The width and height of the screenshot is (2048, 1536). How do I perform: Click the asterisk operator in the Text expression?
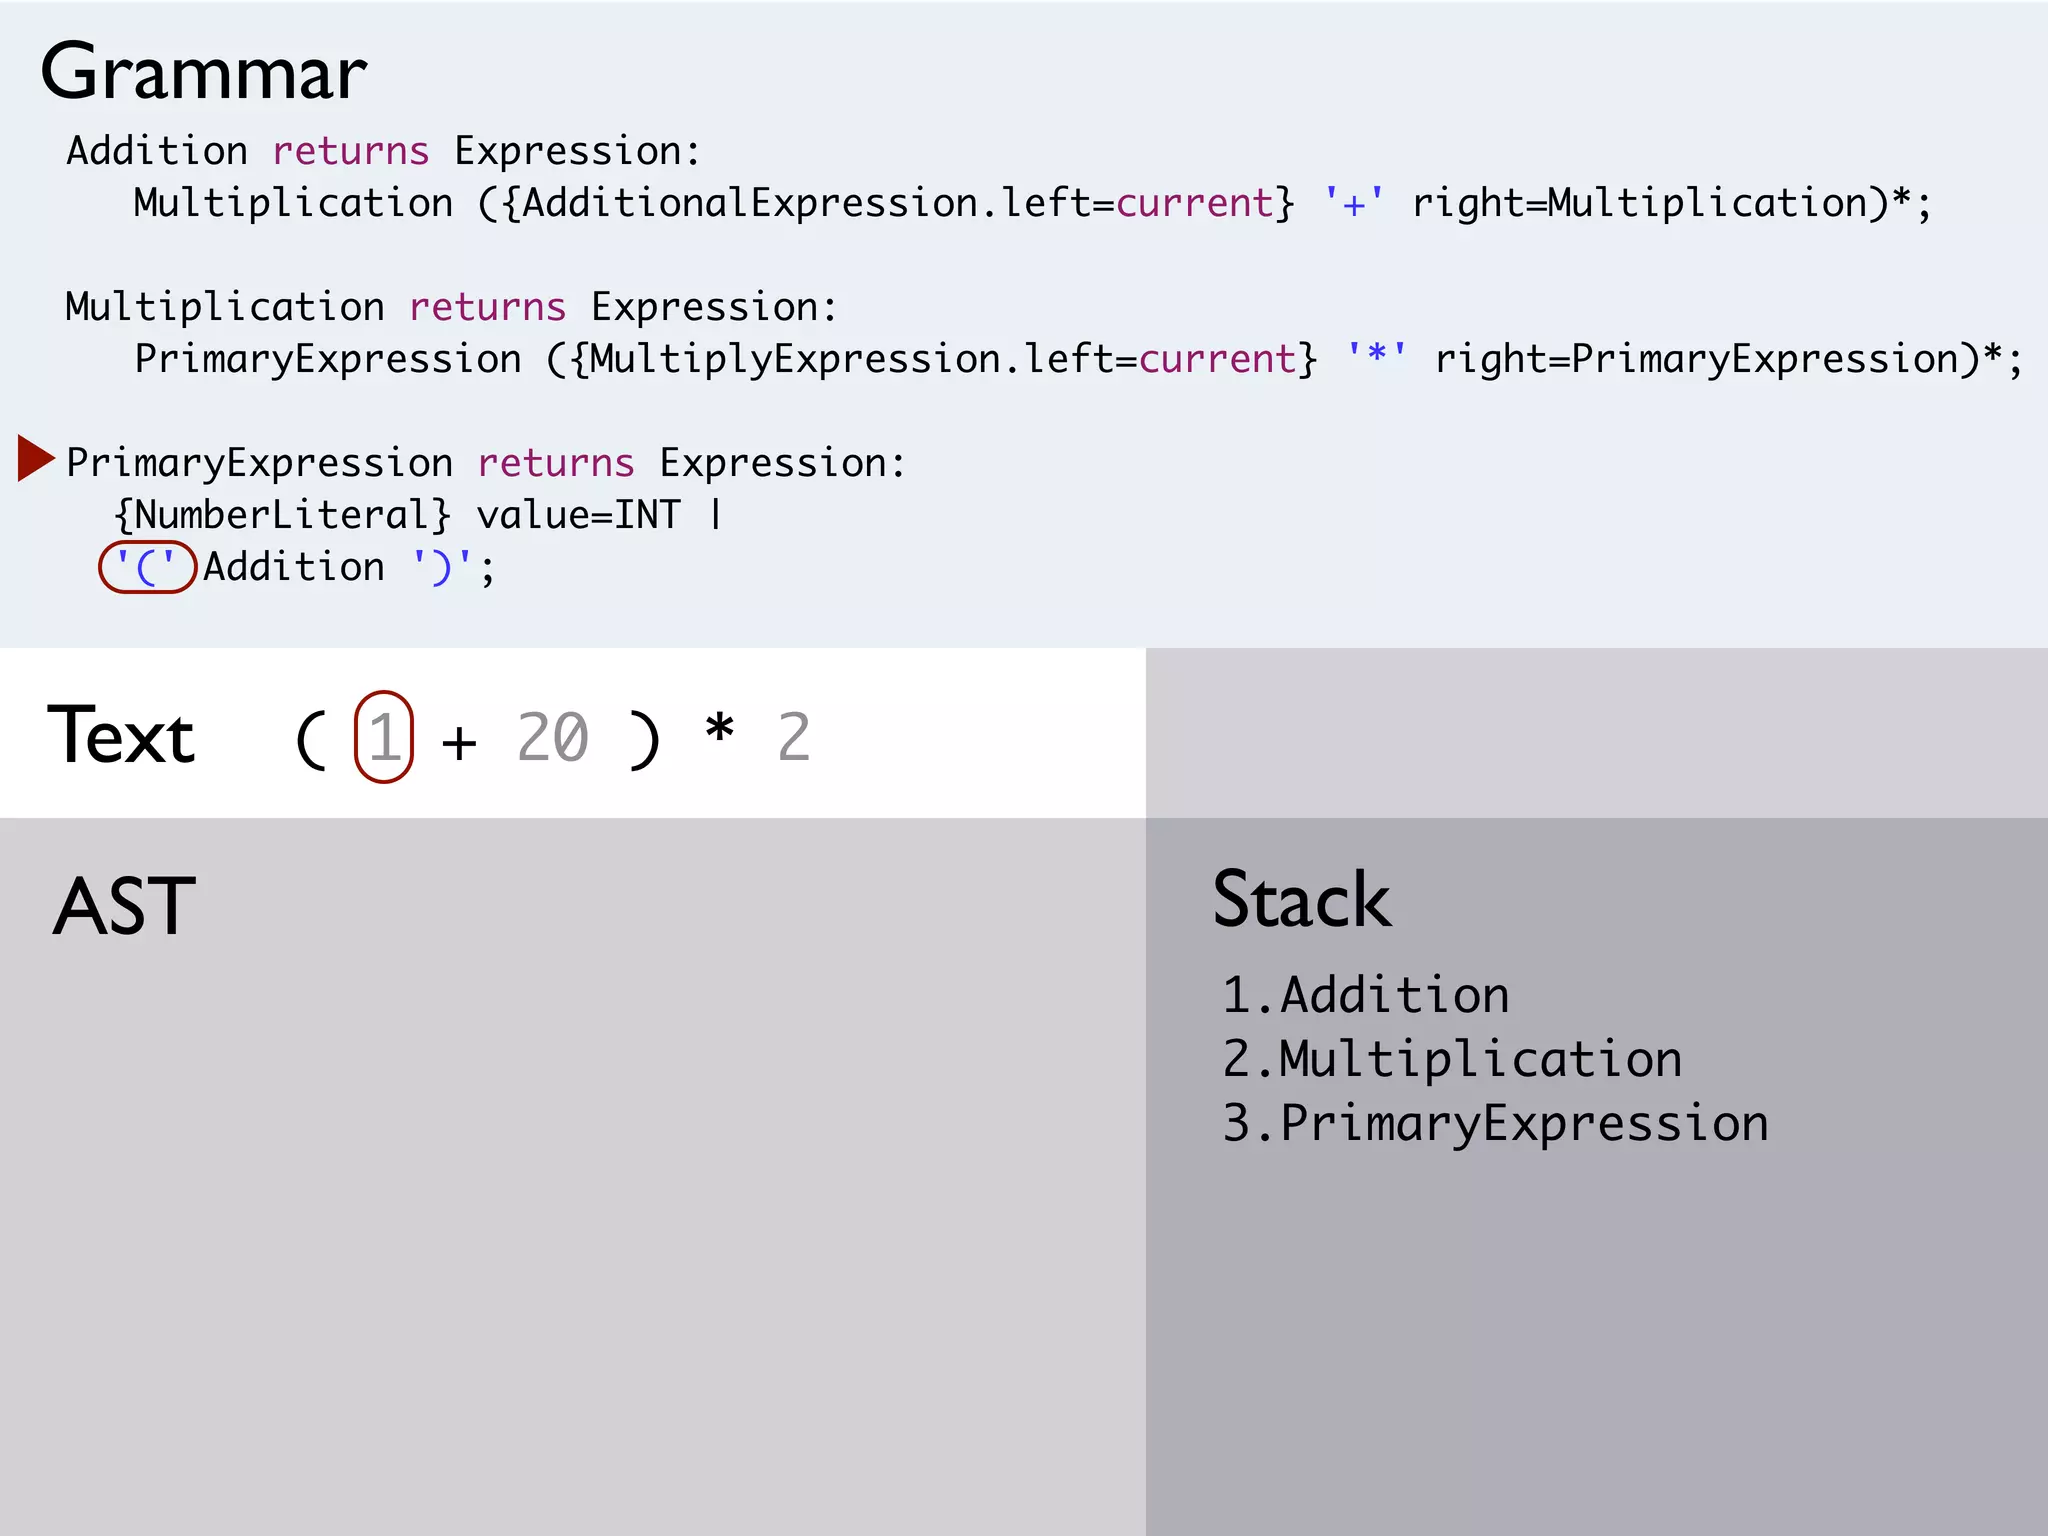pyautogui.click(x=720, y=730)
